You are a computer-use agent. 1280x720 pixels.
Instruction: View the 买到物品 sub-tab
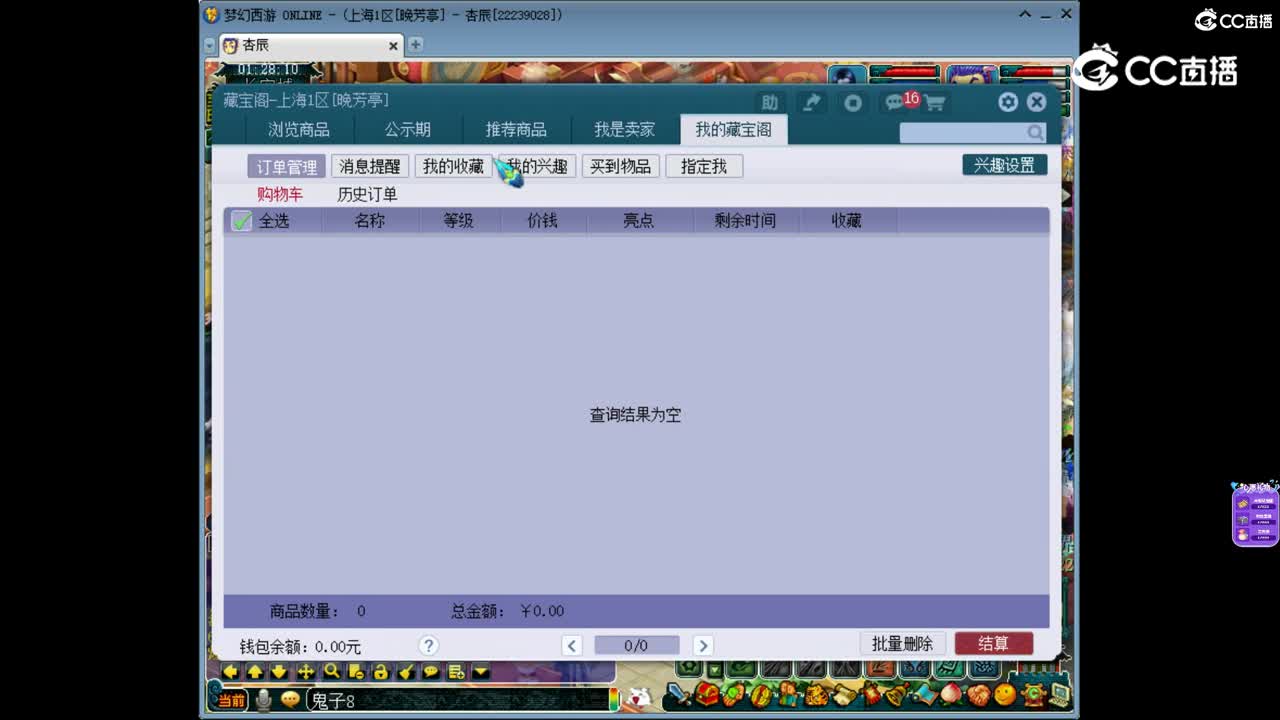pos(621,167)
